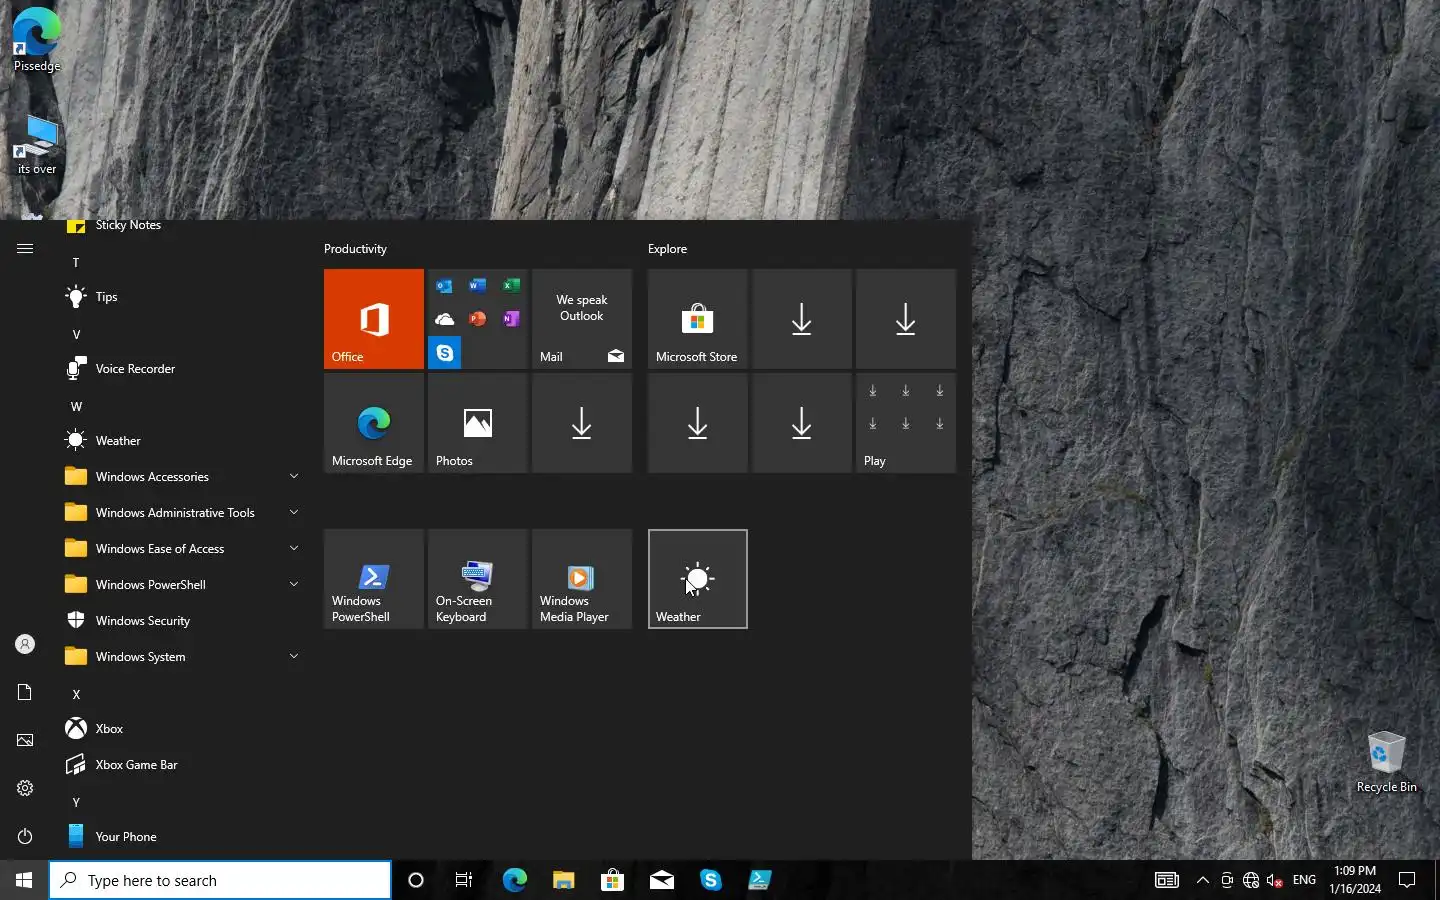Click the Productivity group heading

355,249
